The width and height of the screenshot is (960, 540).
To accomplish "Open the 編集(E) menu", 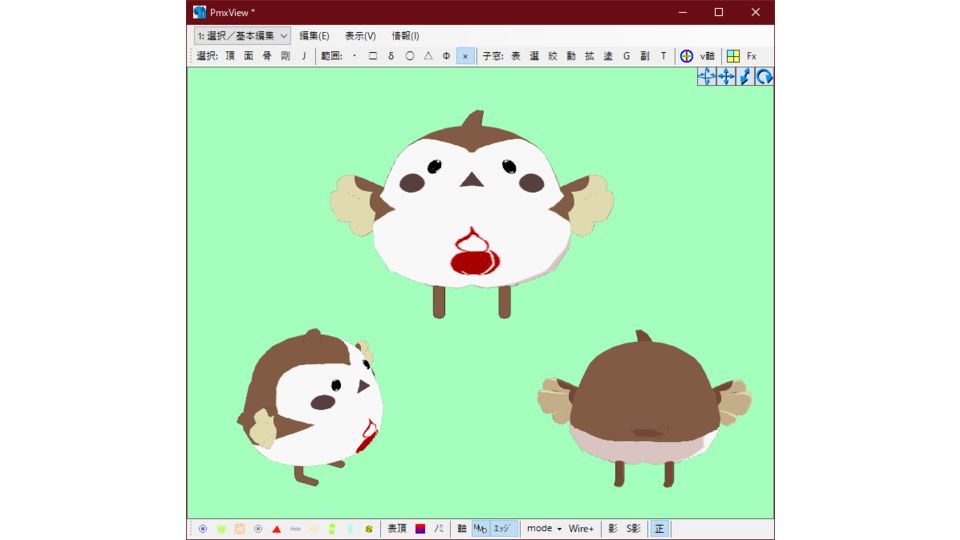I will pyautogui.click(x=314, y=36).
